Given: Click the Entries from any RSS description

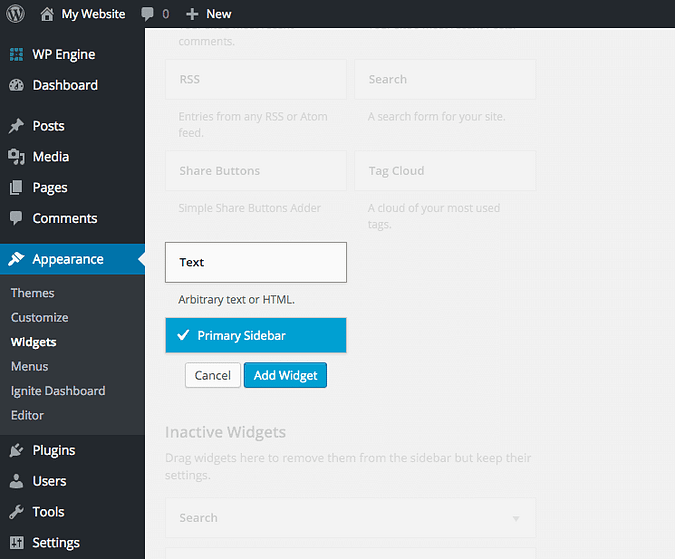Looking at the screenshot, I should point(253,124).
